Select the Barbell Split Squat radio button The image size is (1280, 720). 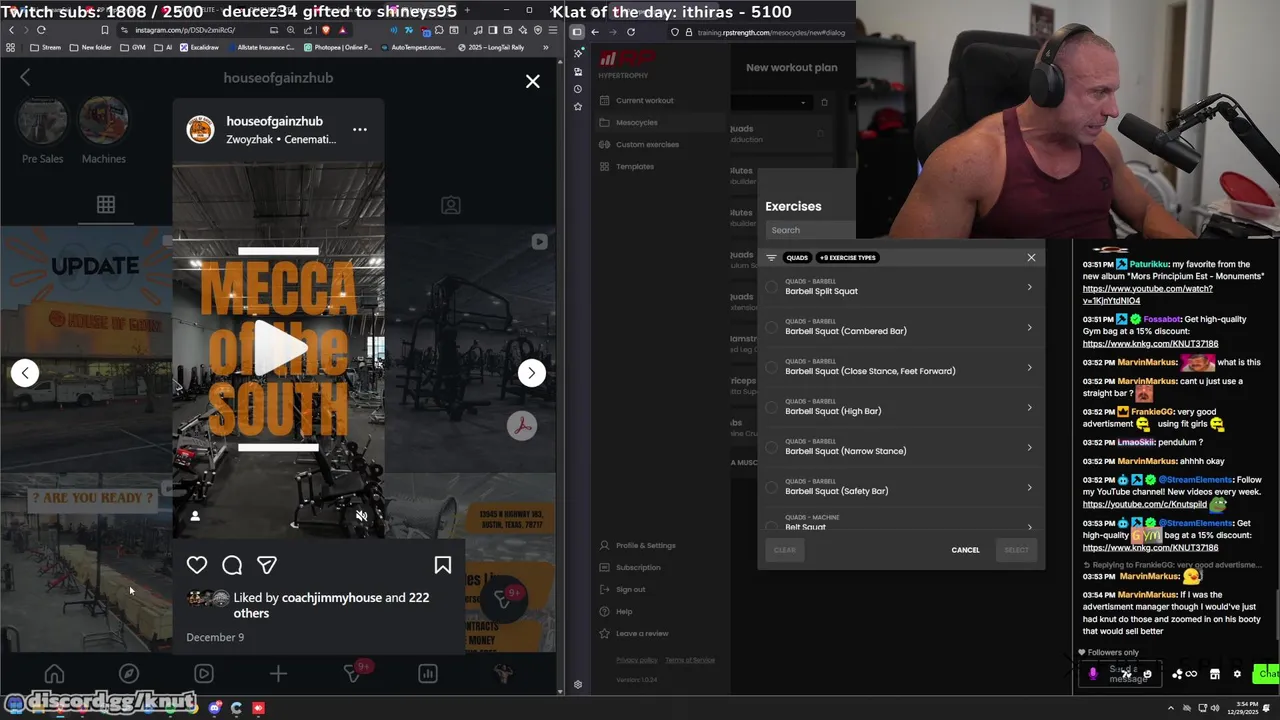tap(771, 287)
